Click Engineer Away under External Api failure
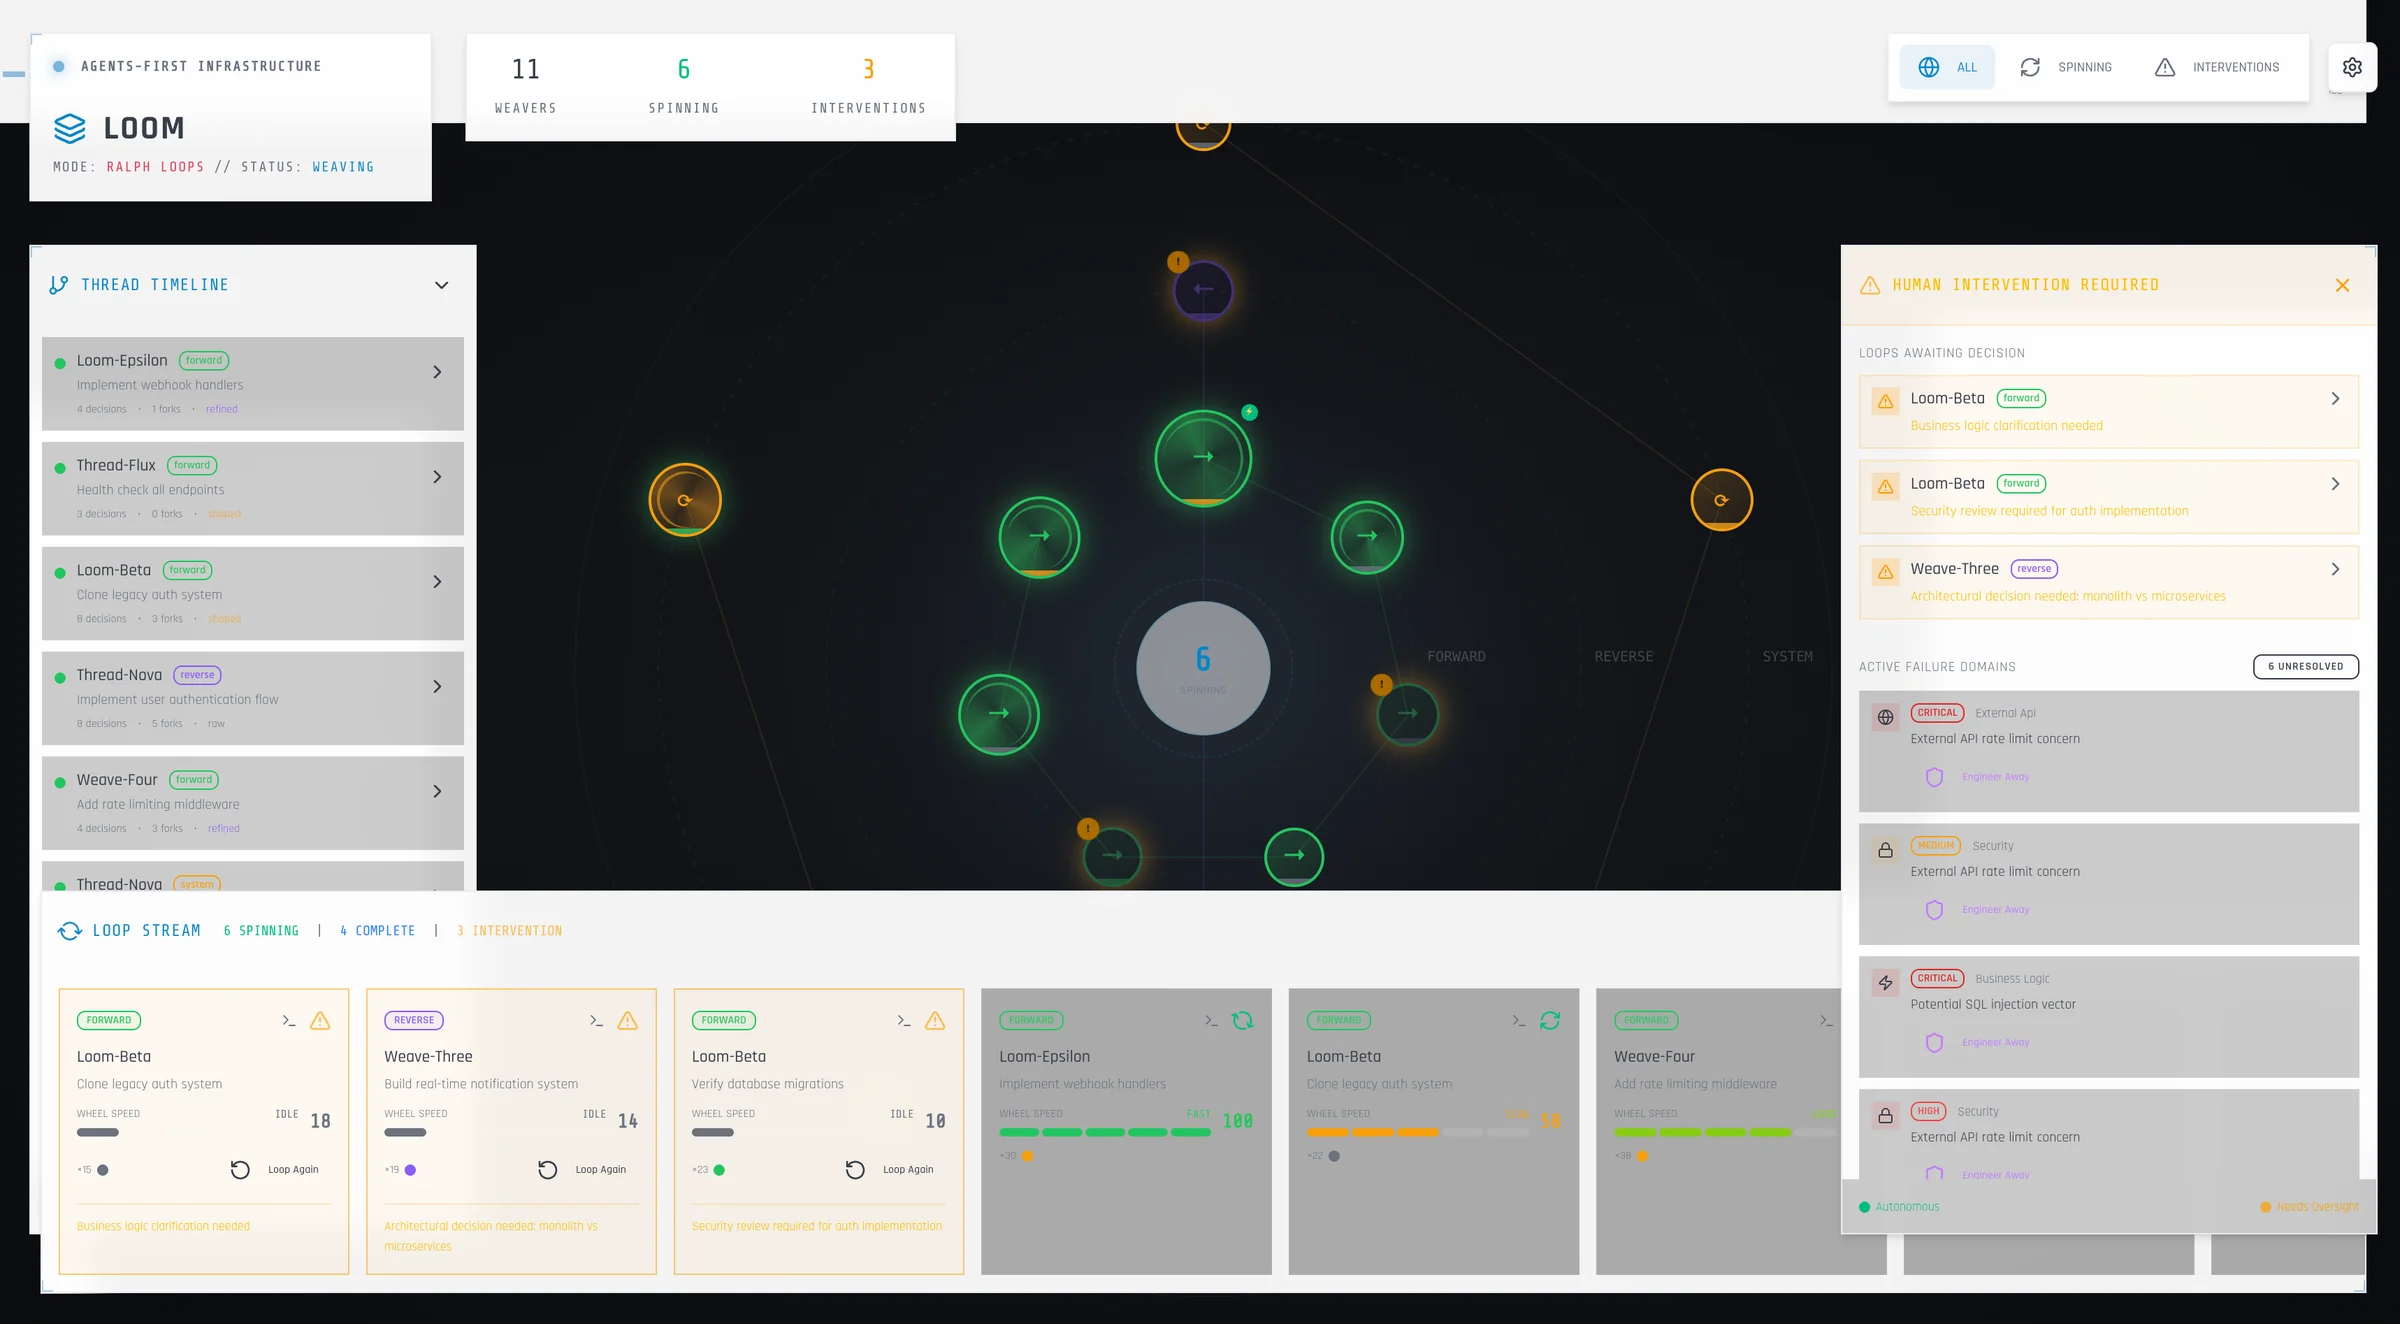The height and width of the screenshot is (1324, 2400). [1995, 777]
